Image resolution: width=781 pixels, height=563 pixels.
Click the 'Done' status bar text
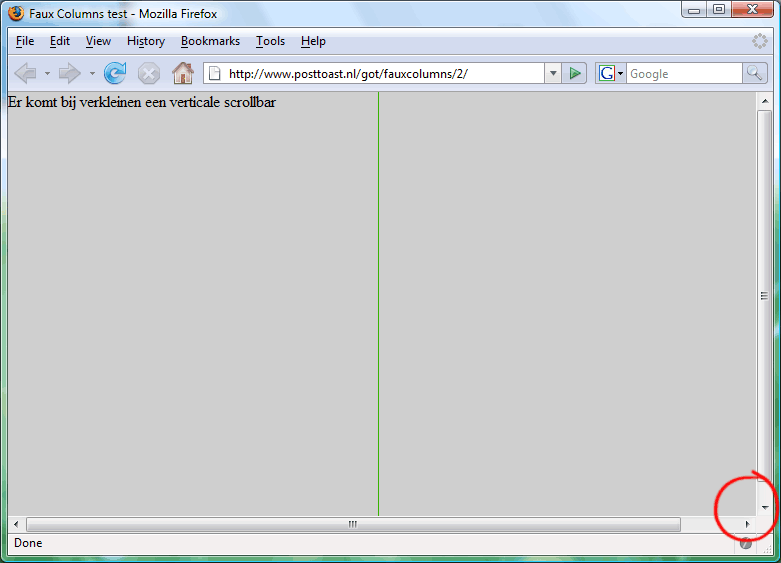pyautogui.click(x=28, y=543)
